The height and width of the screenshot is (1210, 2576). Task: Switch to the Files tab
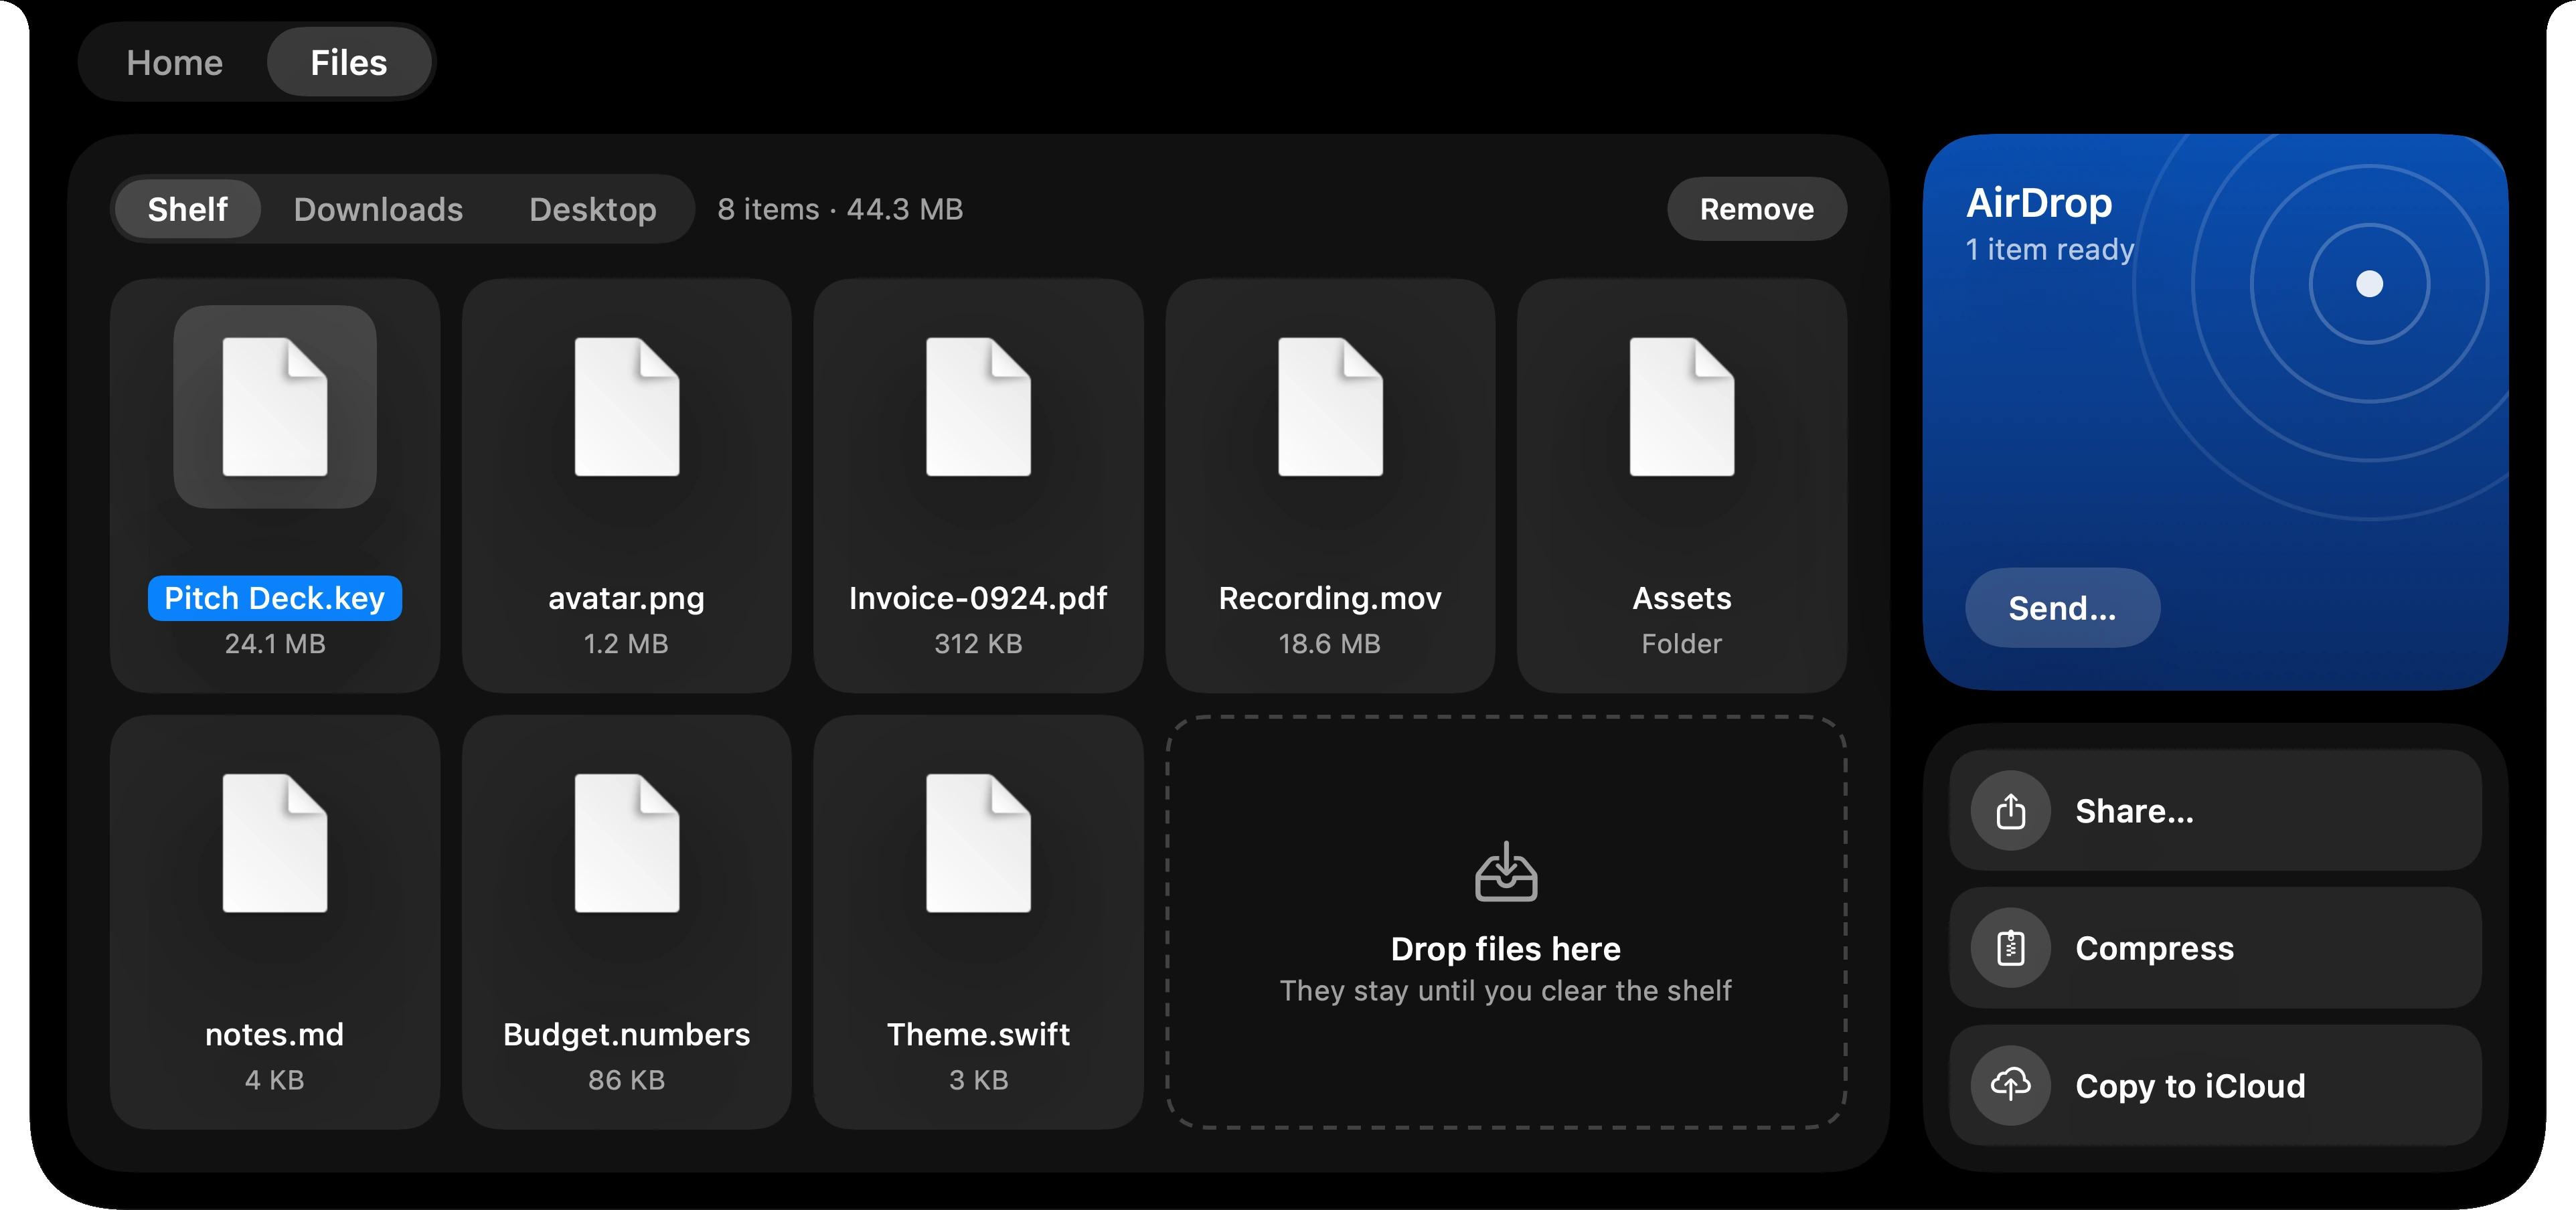[349, 62]
